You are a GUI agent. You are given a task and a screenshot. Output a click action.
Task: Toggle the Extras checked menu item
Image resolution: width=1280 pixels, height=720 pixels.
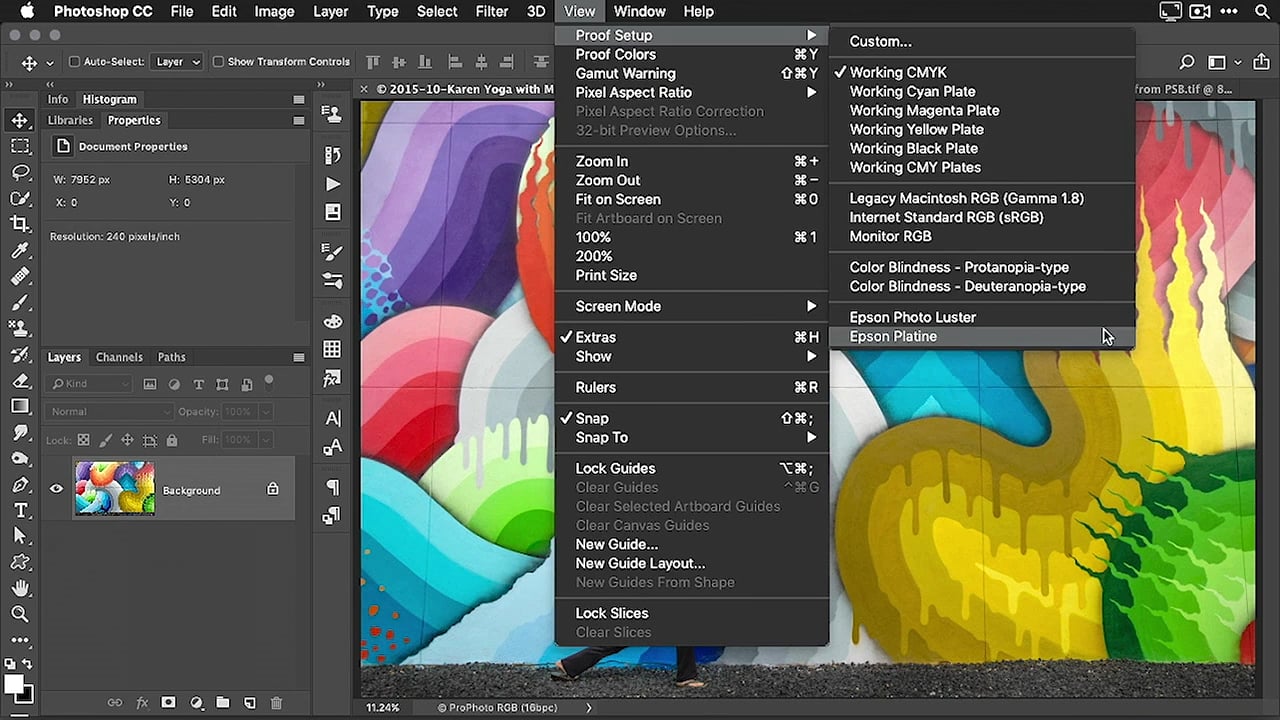click(692, 337)
